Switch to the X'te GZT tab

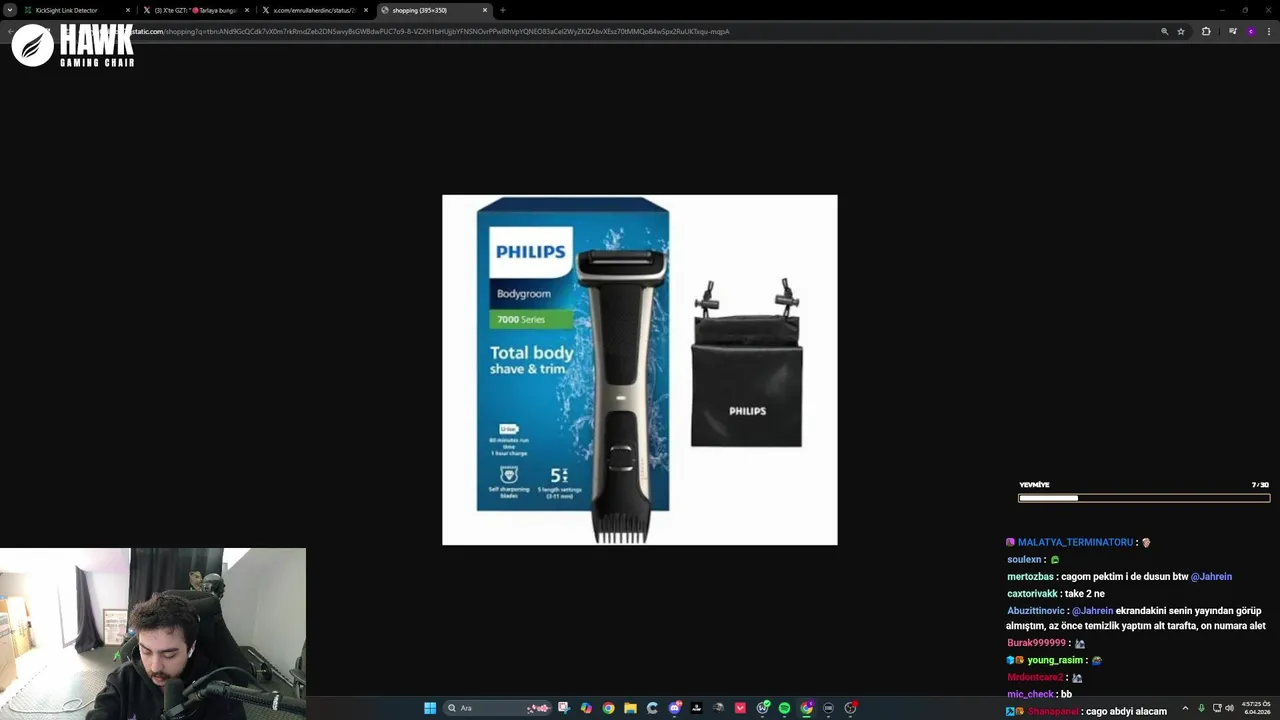click(194, 10)
